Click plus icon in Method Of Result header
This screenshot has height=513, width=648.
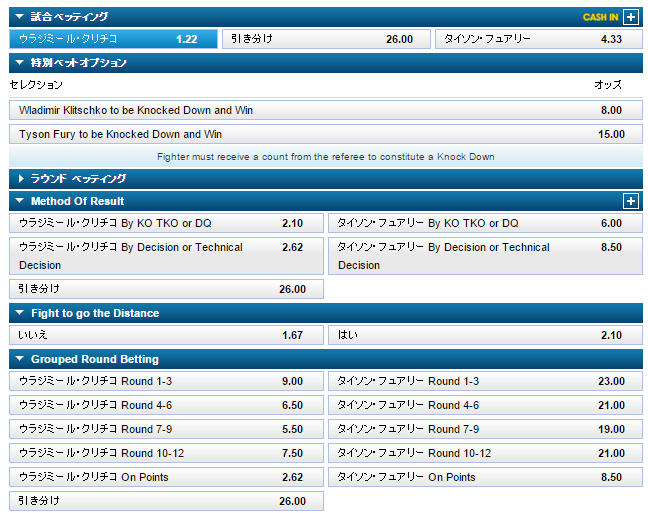click(x=631, y=201)
